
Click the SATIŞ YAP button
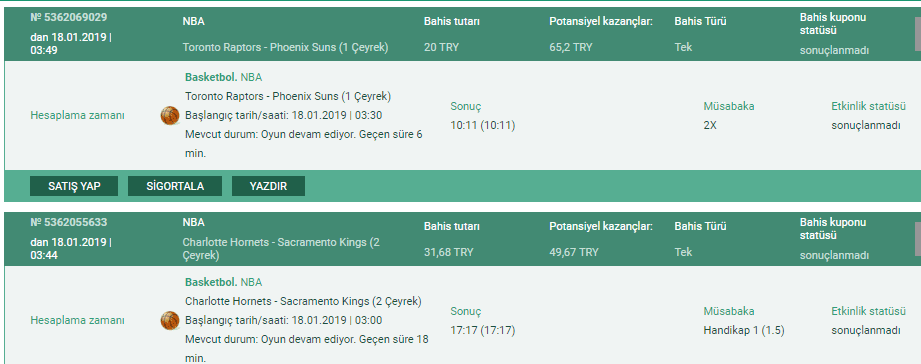[x=74, y=186]
